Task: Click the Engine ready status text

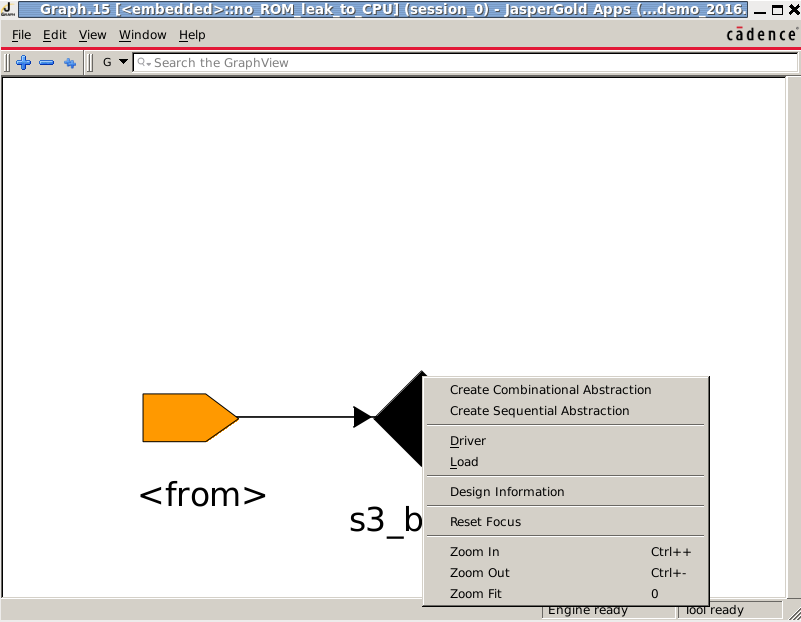Action: pos(587,610)
